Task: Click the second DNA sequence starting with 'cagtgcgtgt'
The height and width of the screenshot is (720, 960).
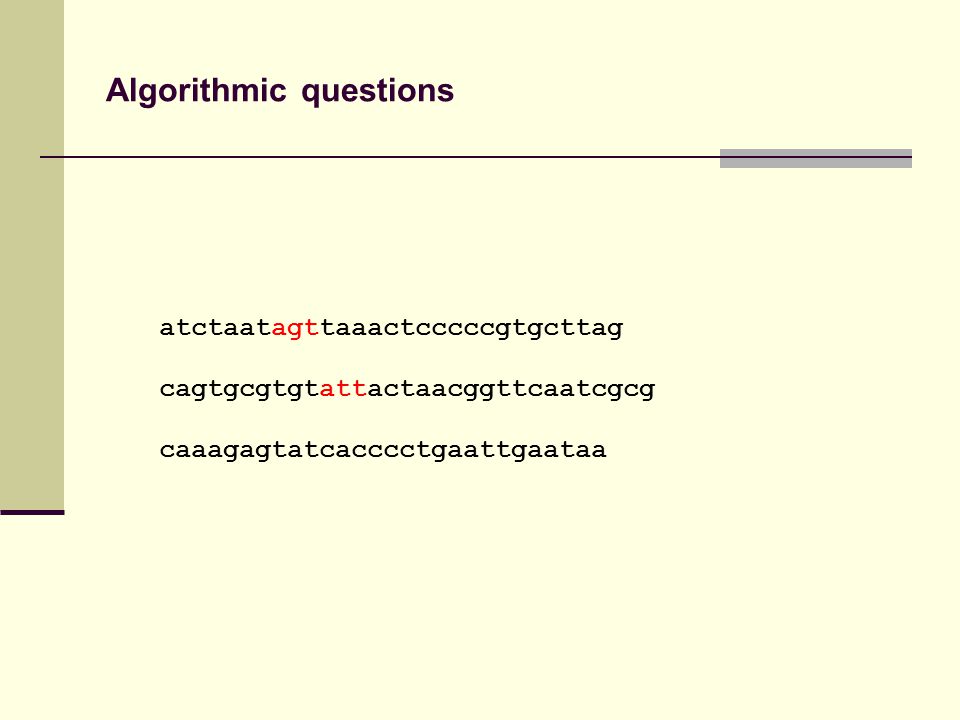Action: pyautogui.click(x=407, y=390)
